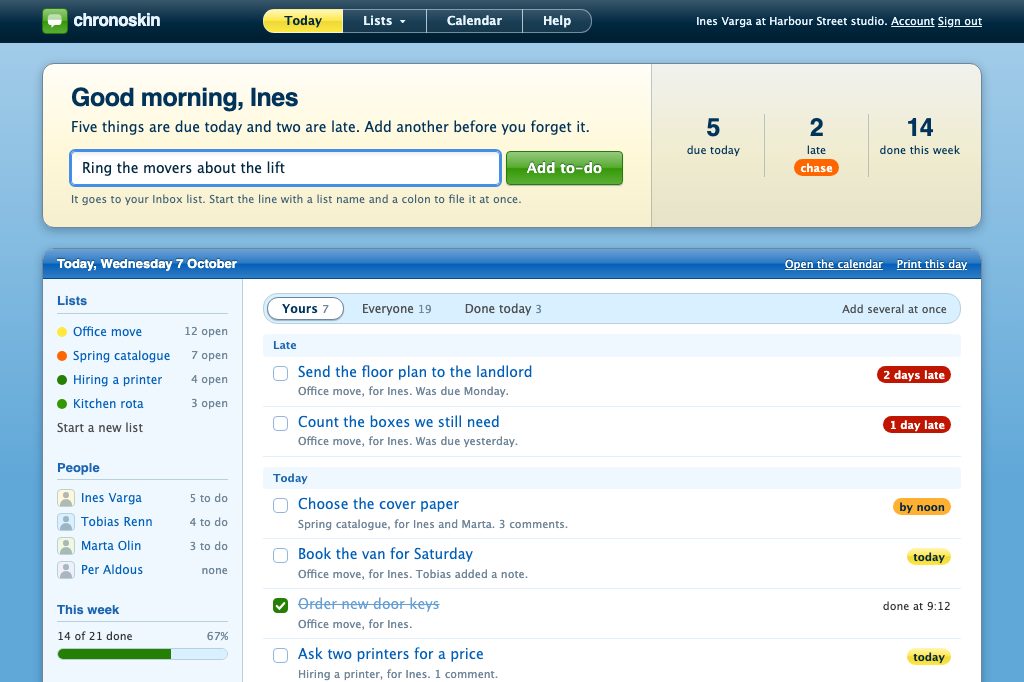Image resolution: width=1024 pixels, height=682 pixels.
Task: Open Ask two printers for a price
Action: 391,654
